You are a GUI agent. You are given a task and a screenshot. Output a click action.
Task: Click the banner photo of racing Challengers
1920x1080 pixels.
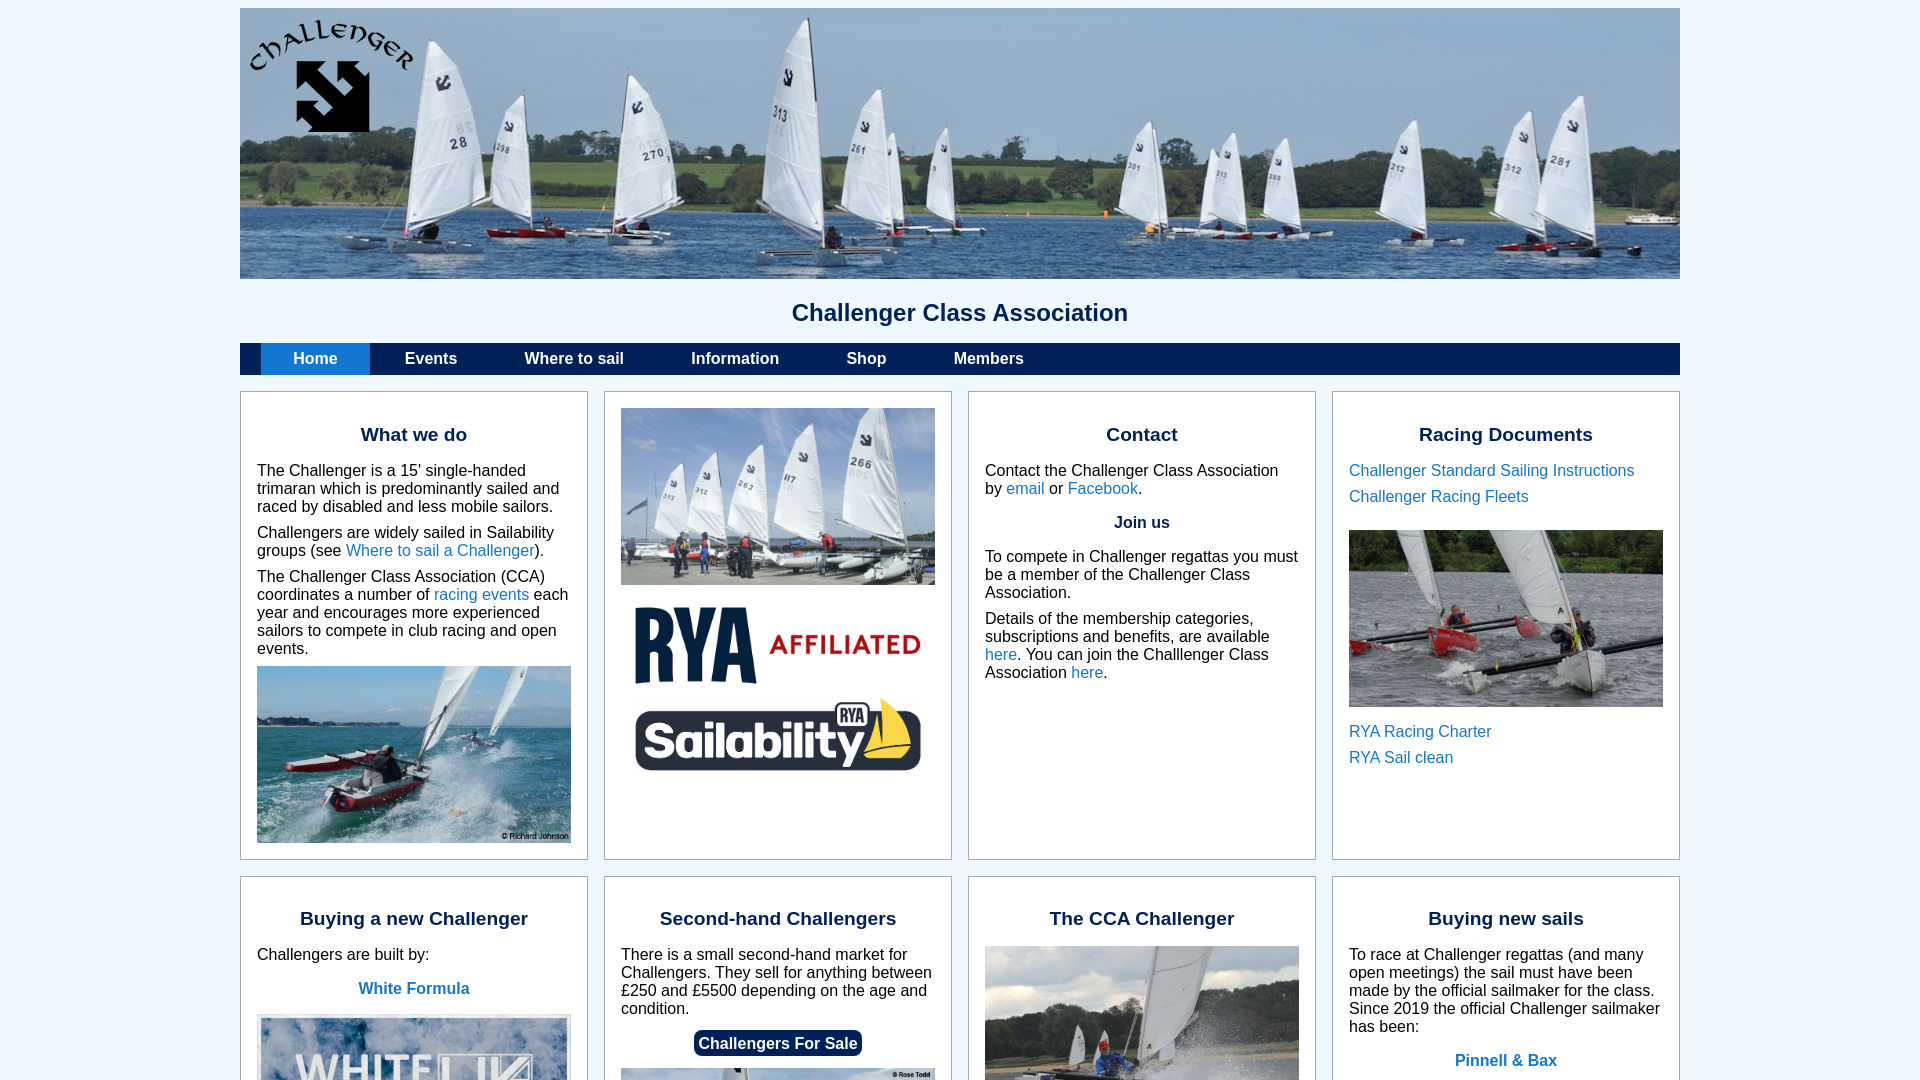[x=960, y=144]
